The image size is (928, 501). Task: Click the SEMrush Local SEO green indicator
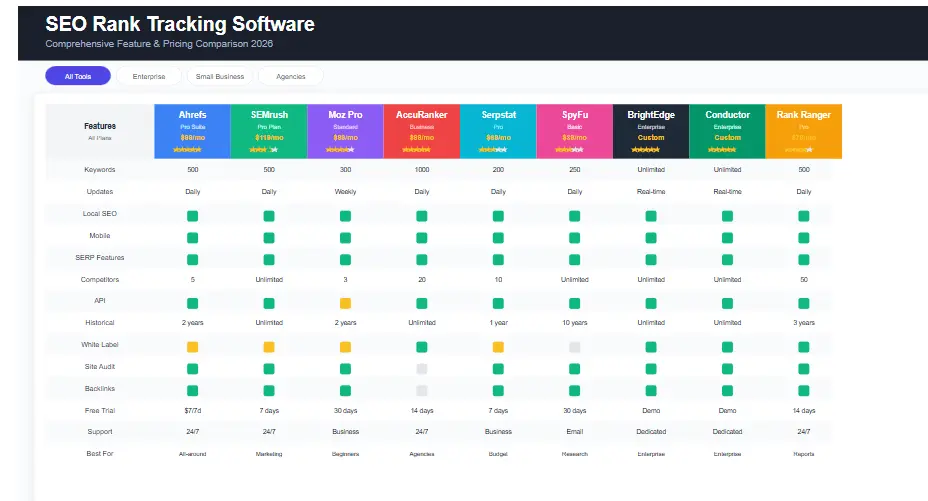[x=269, y=216]
